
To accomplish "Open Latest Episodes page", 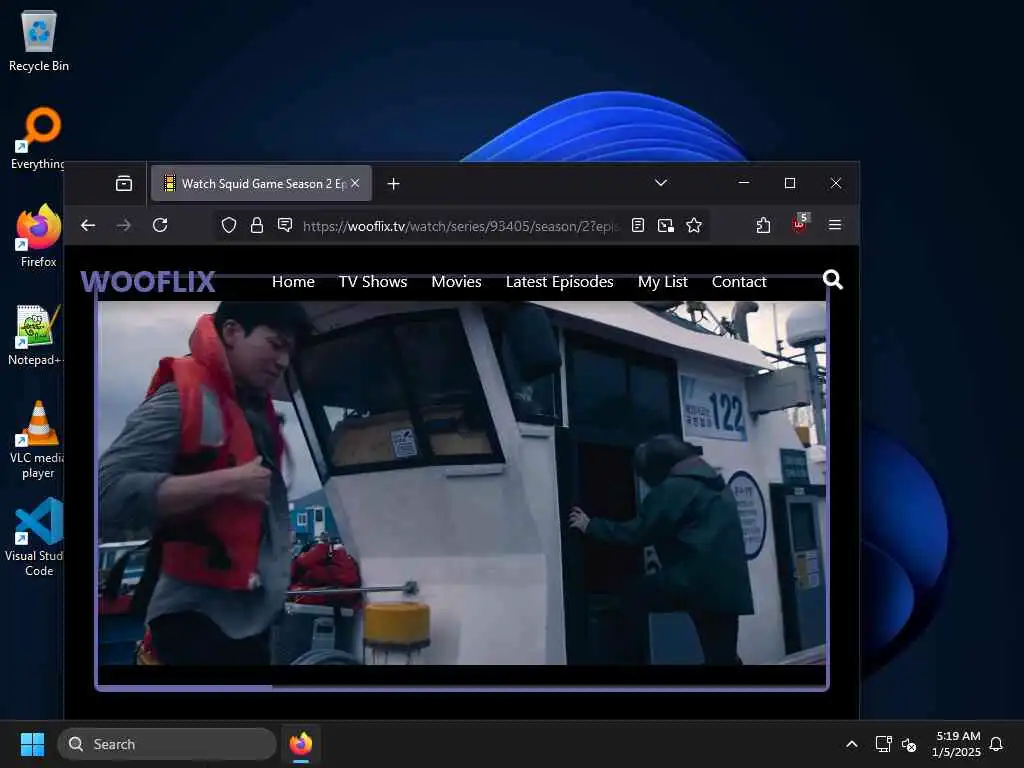I will click(x=560, y=281).
